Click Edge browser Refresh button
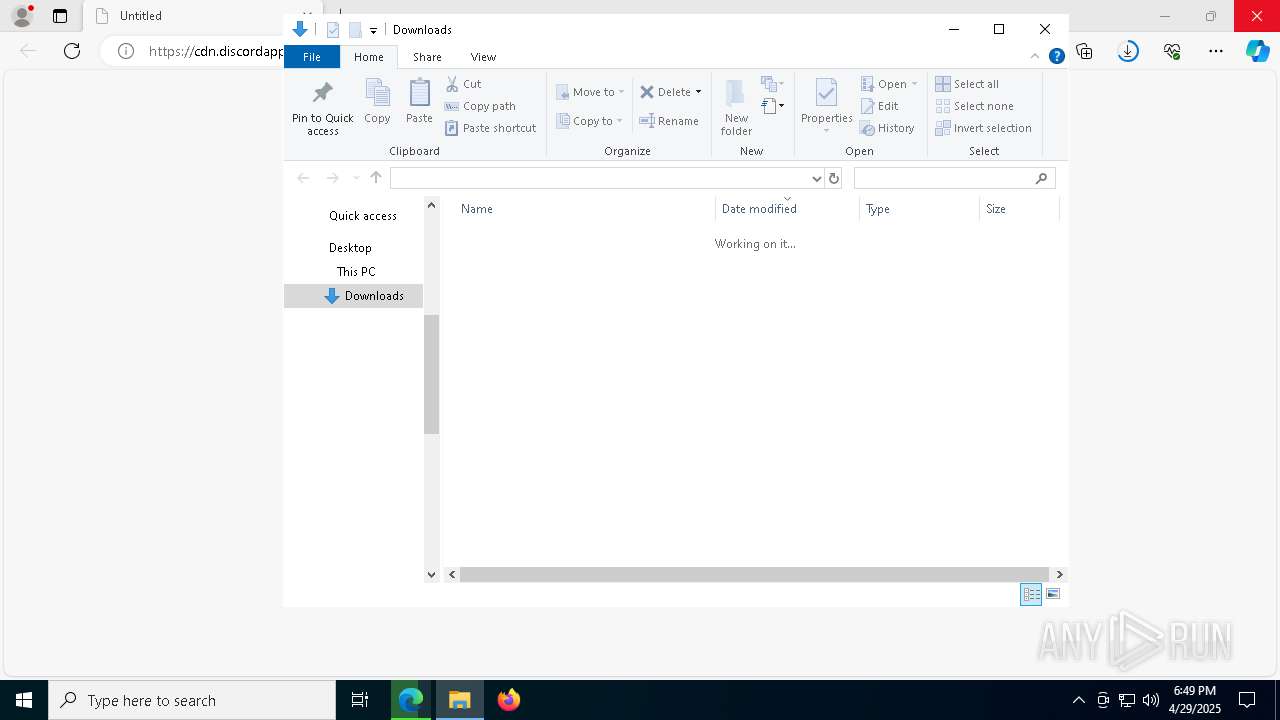This screenshot has height=720, width=1280. 72,51
